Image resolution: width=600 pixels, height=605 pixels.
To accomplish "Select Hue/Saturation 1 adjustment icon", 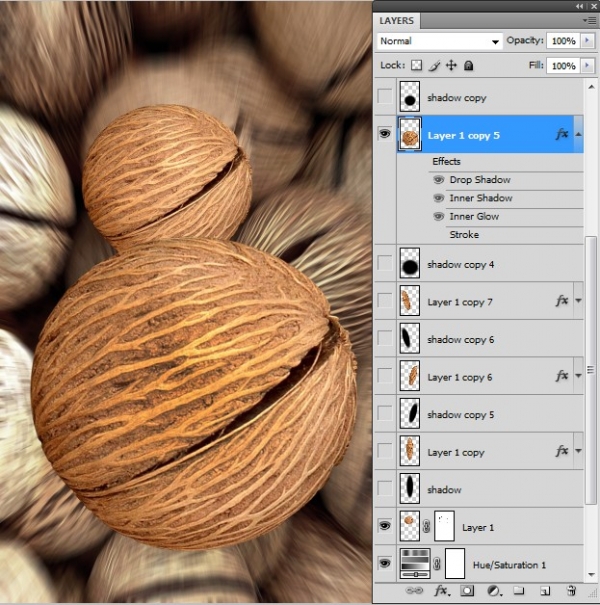I will 415,564.
